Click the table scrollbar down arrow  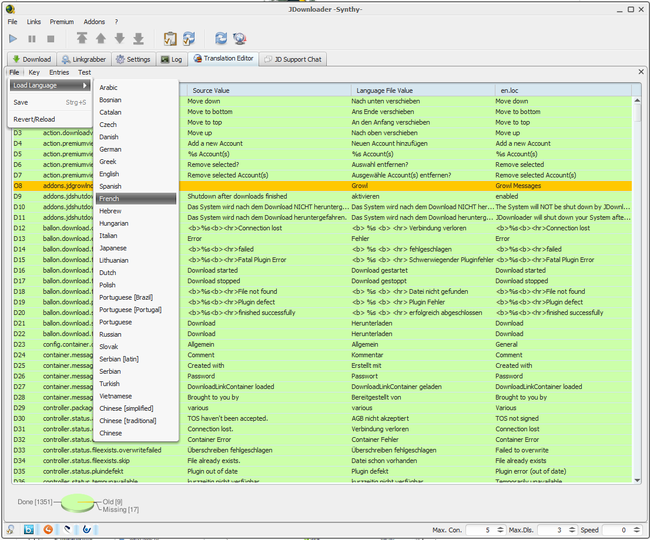637,480
